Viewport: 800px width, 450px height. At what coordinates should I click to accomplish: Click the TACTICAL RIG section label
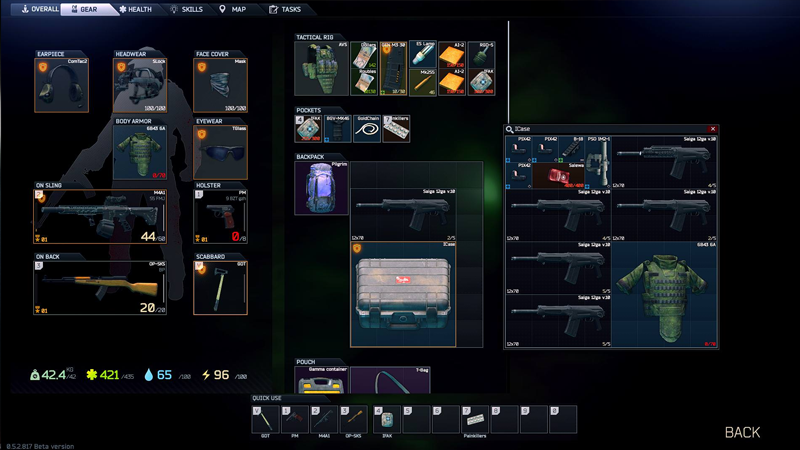click(315, 37)
